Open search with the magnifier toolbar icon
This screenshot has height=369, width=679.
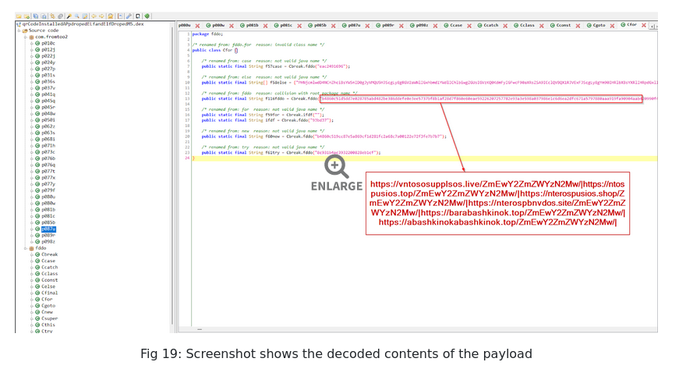(77, 16)
